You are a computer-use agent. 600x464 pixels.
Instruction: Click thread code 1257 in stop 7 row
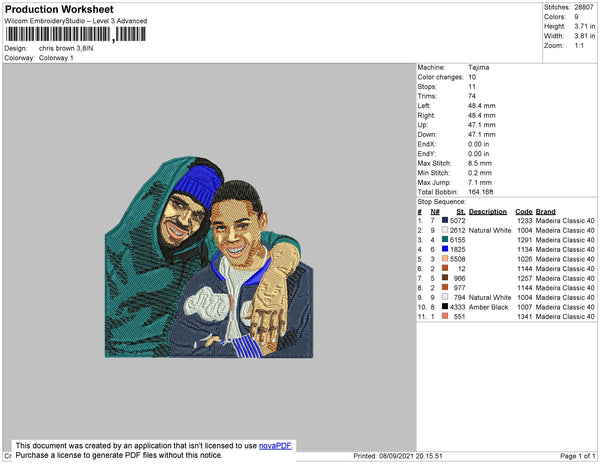point(525,278)
